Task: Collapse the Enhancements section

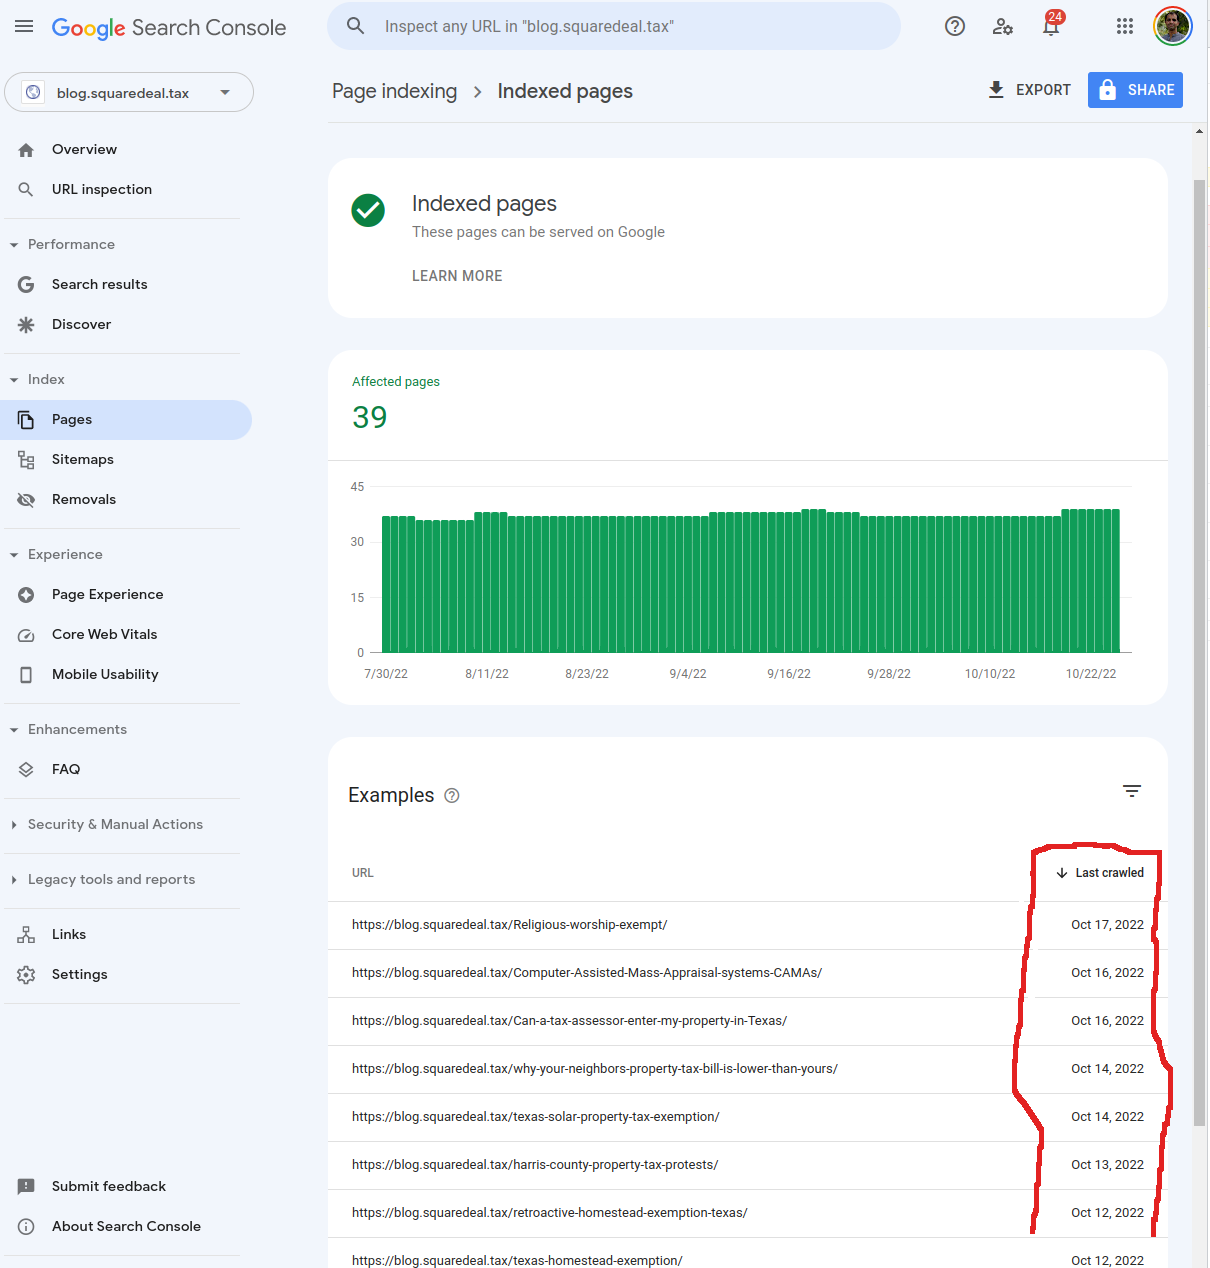Action: pos(14,730)
